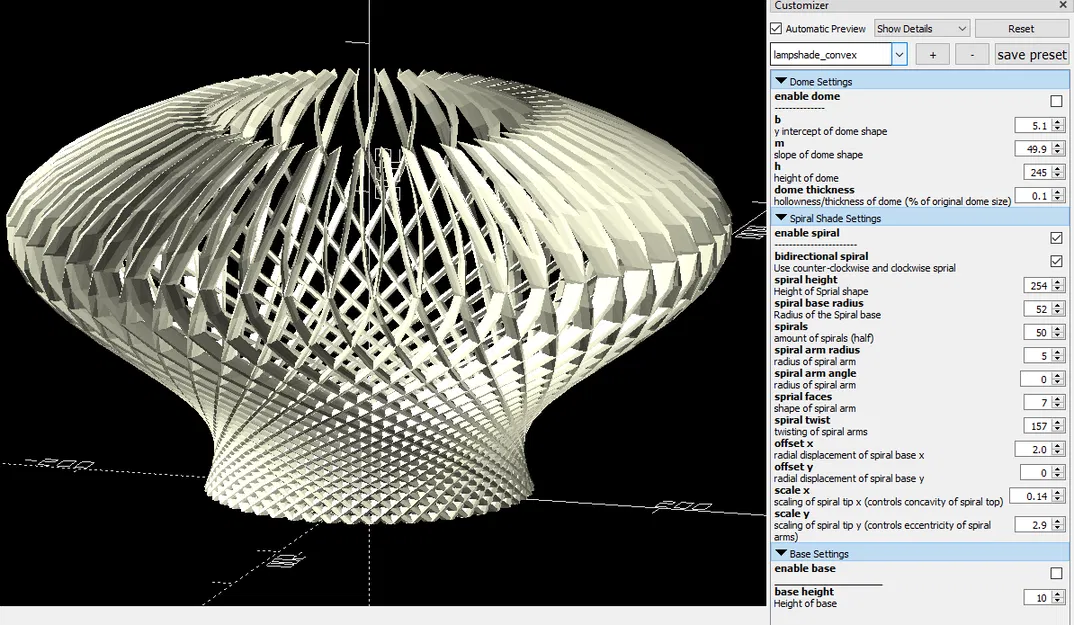Open the Show Details dropdown
Screen dimensions: 1074x625
point(921,28)
